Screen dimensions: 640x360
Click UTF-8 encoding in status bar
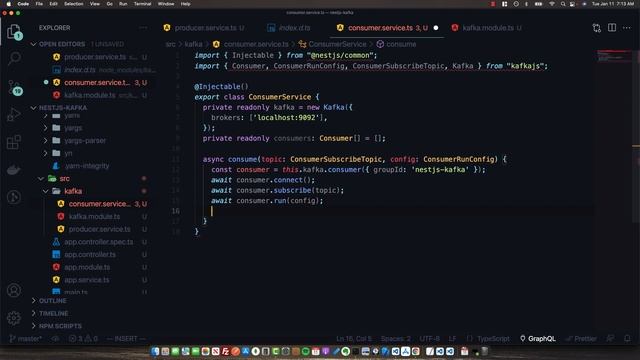click(429, 338)
